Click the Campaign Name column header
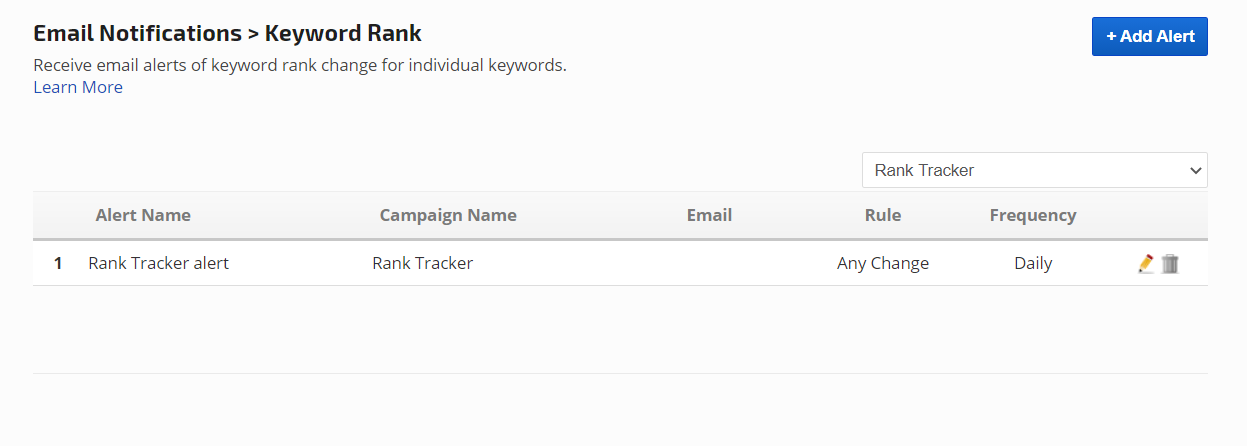This screenshot has width=1247, height=446. pos(448,215)
